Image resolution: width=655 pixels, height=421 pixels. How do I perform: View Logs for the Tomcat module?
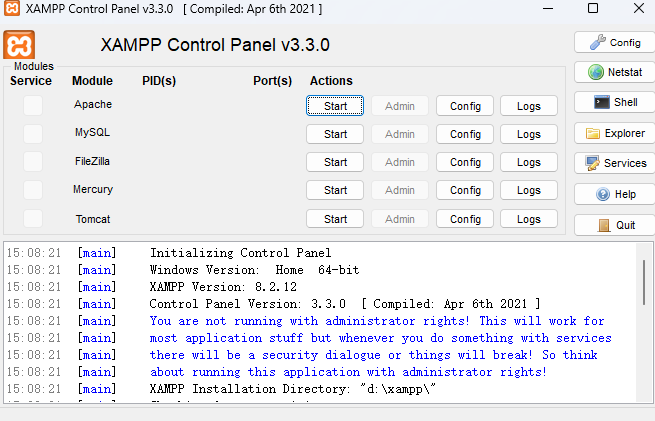pos(529,218)
